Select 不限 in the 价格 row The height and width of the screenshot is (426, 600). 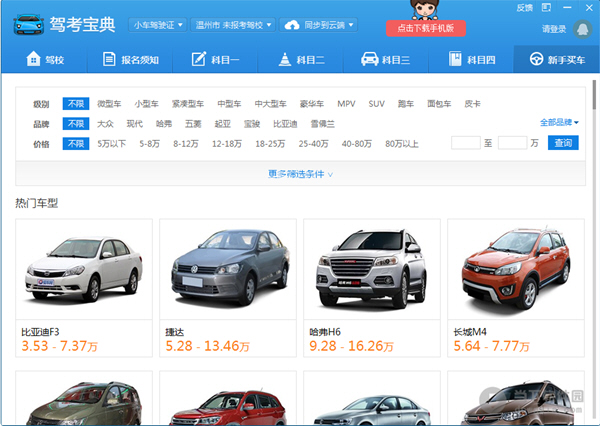[x=76, y=144]
